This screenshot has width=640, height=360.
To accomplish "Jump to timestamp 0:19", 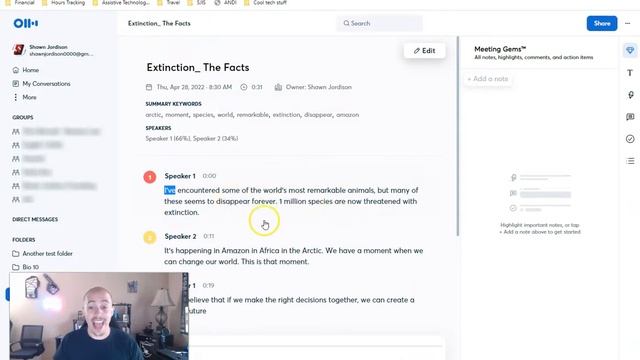I will point(208,285).
